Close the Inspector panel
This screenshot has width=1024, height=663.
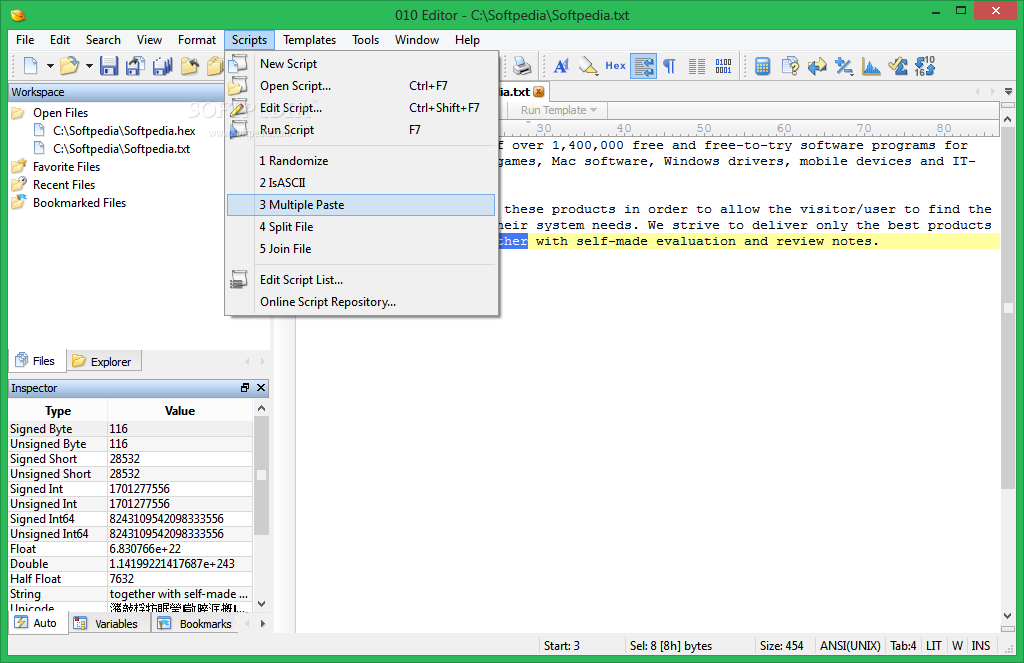click(x=261, y=388)
